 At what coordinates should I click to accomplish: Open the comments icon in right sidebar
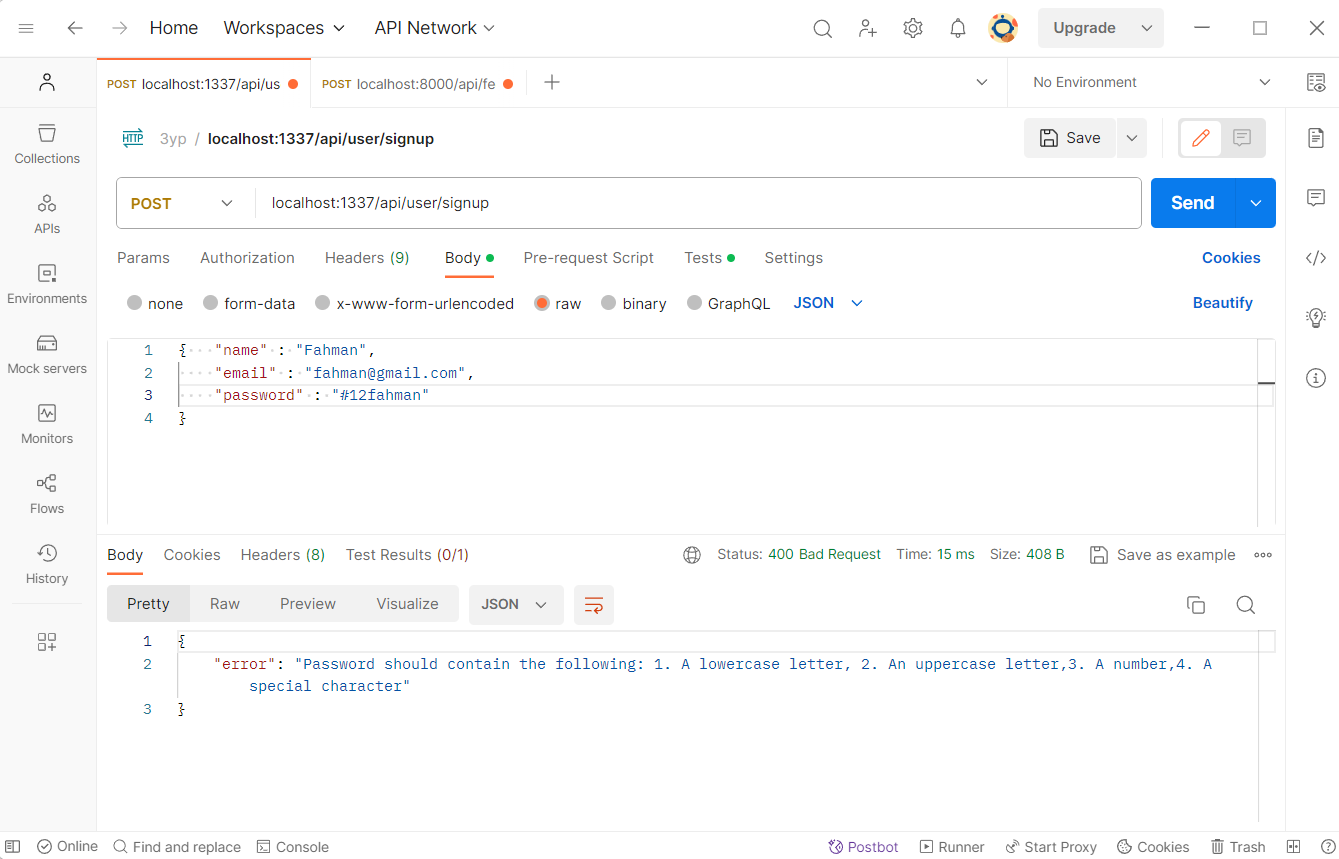click(x=1316, y=198)
